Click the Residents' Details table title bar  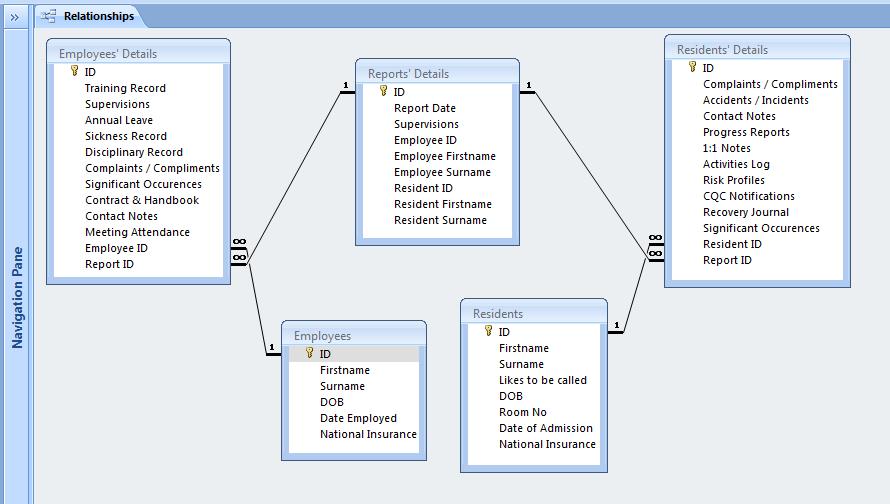757,49
